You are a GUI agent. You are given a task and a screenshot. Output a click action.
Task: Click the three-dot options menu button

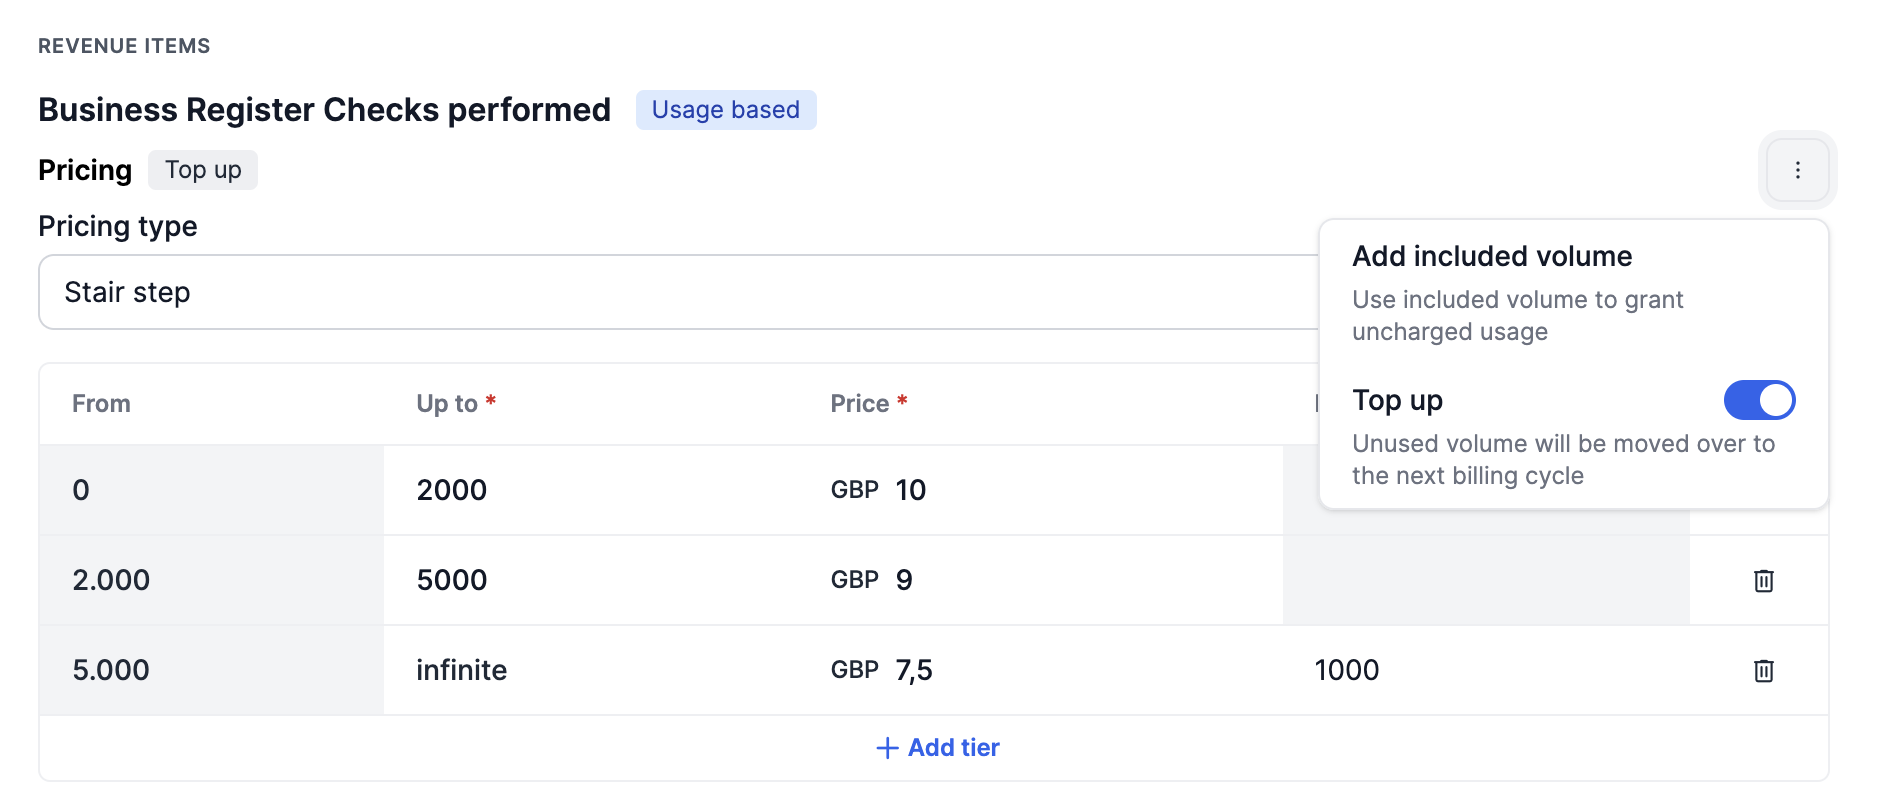point(1797,170)
